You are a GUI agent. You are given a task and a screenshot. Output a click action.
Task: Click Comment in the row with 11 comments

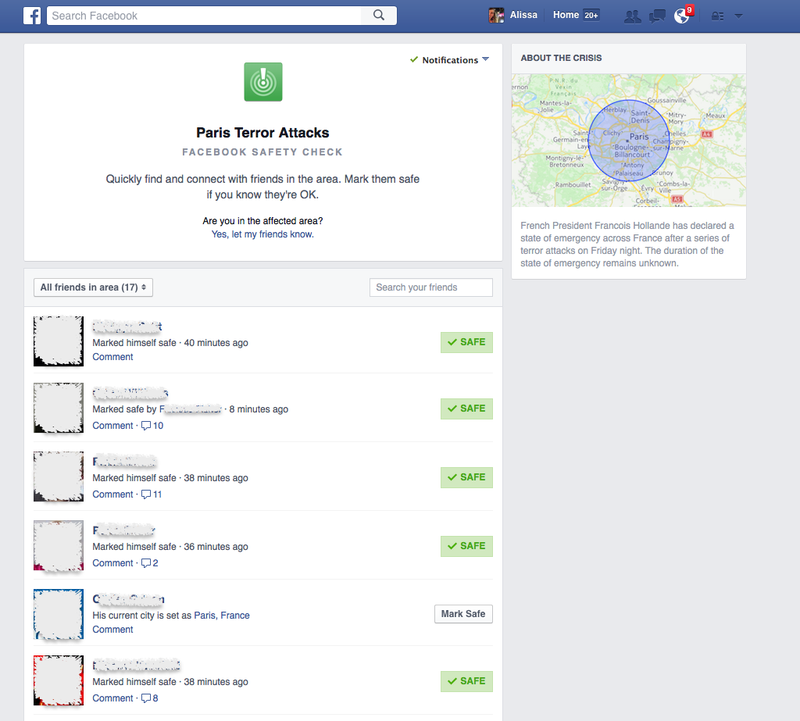[x=113, y=494]
